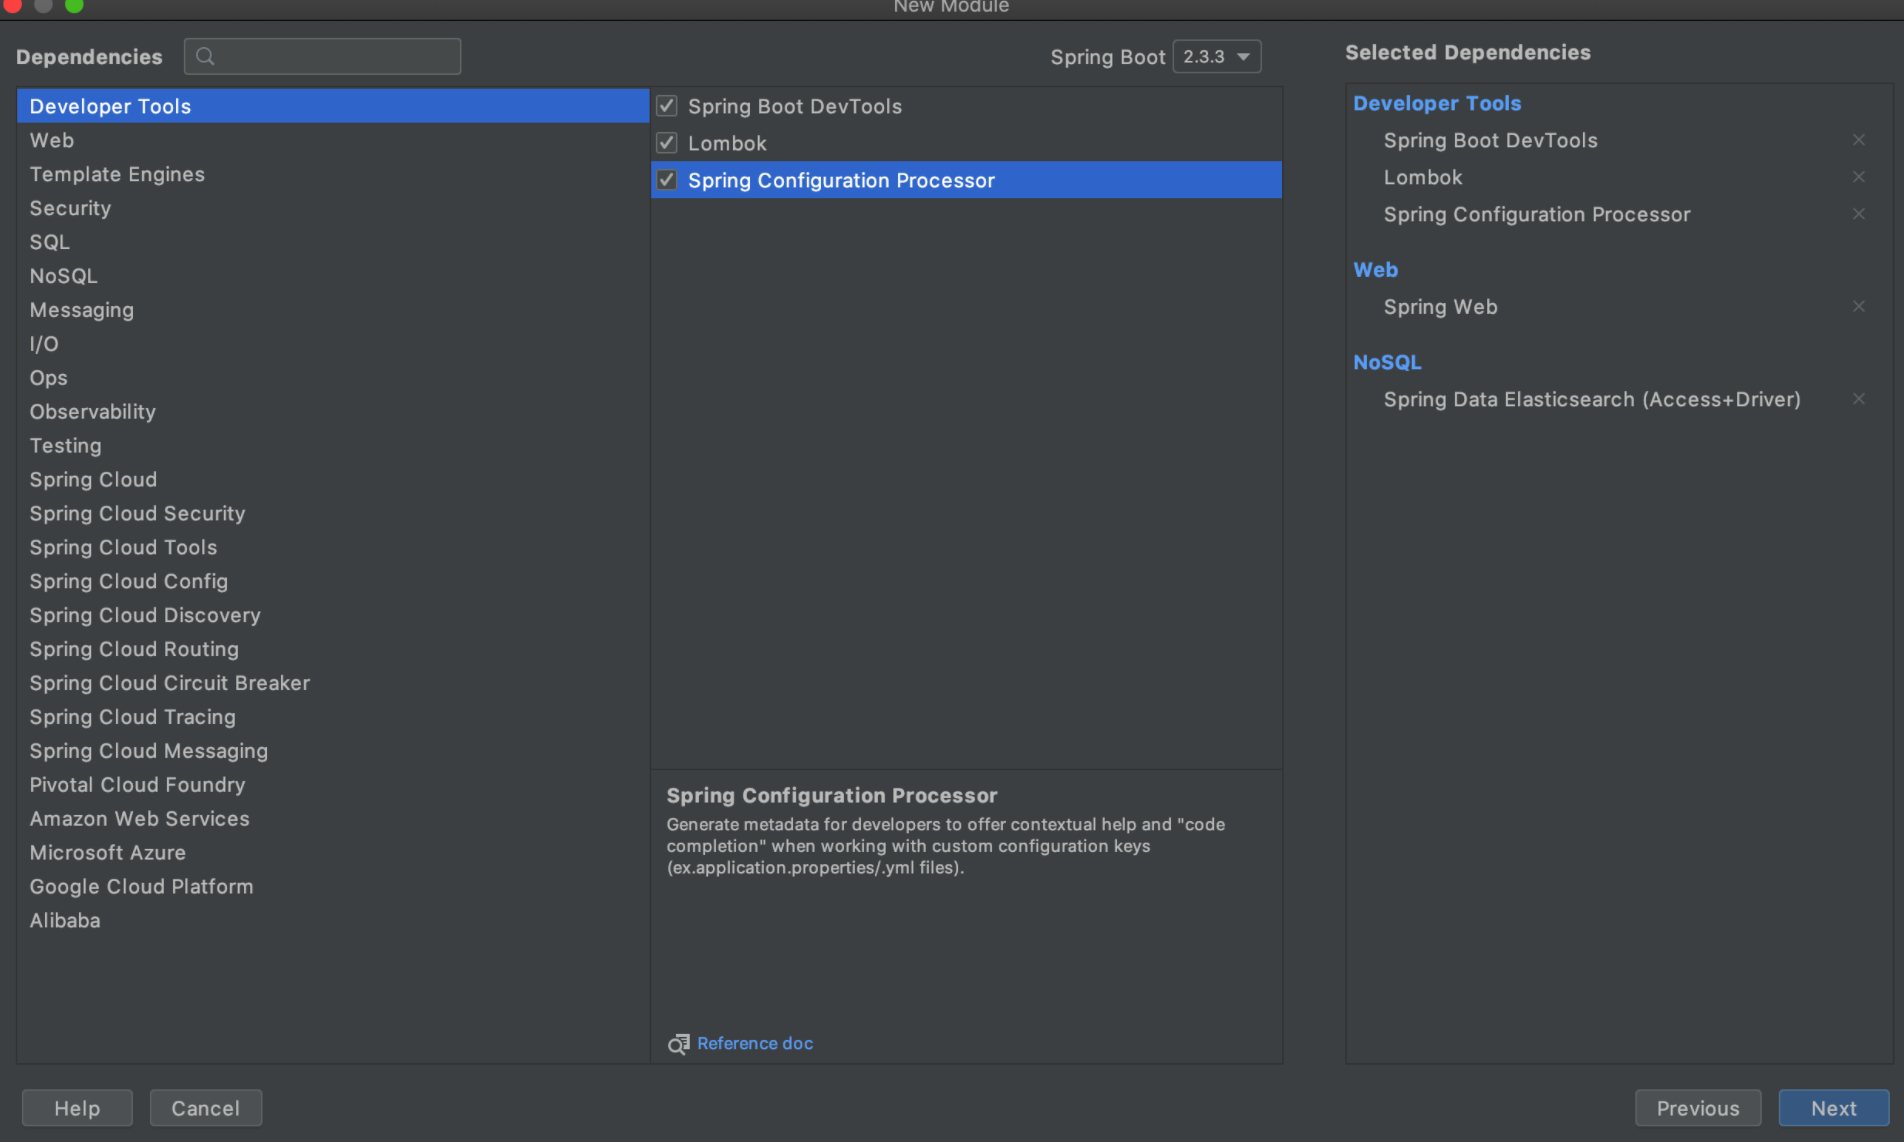Focus the dependencies search field

tap(322, 56)
